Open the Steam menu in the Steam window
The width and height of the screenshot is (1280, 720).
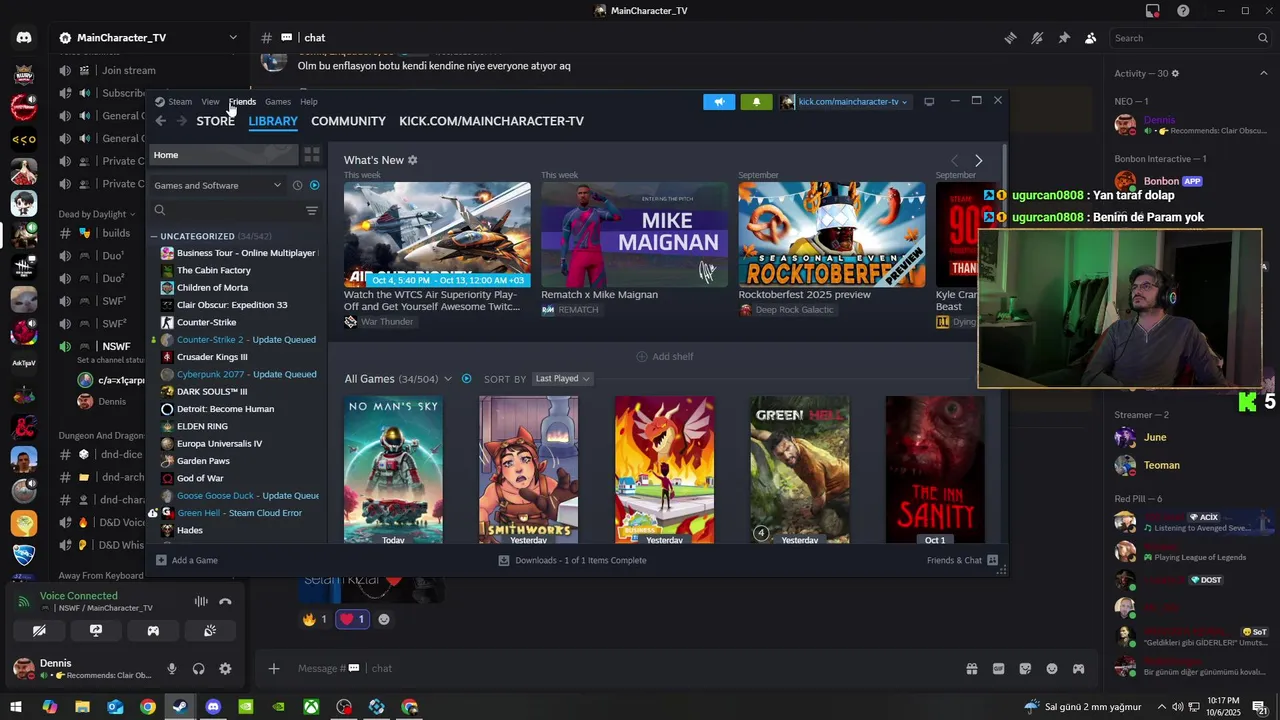(180, 102)
